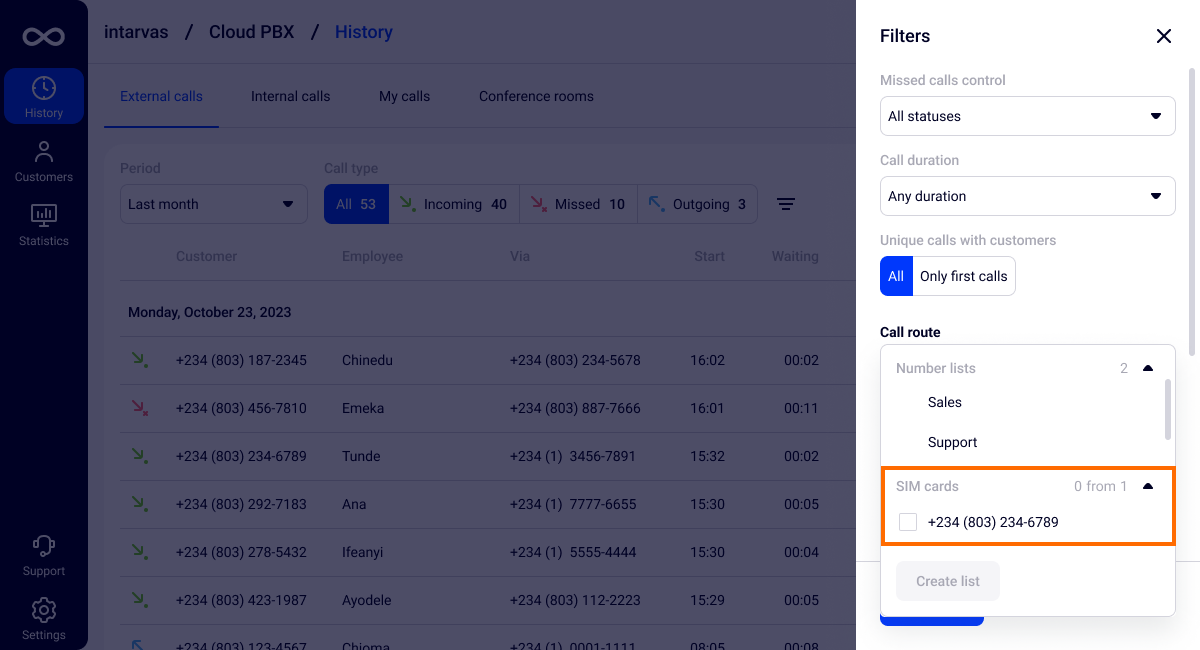Open History in the left sidebar
1200x650 pixels.
(44, 97)
